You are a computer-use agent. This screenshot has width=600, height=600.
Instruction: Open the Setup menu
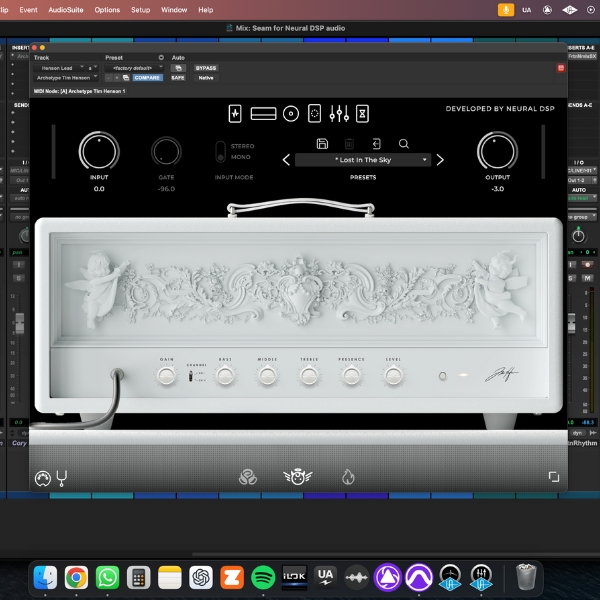140,10
